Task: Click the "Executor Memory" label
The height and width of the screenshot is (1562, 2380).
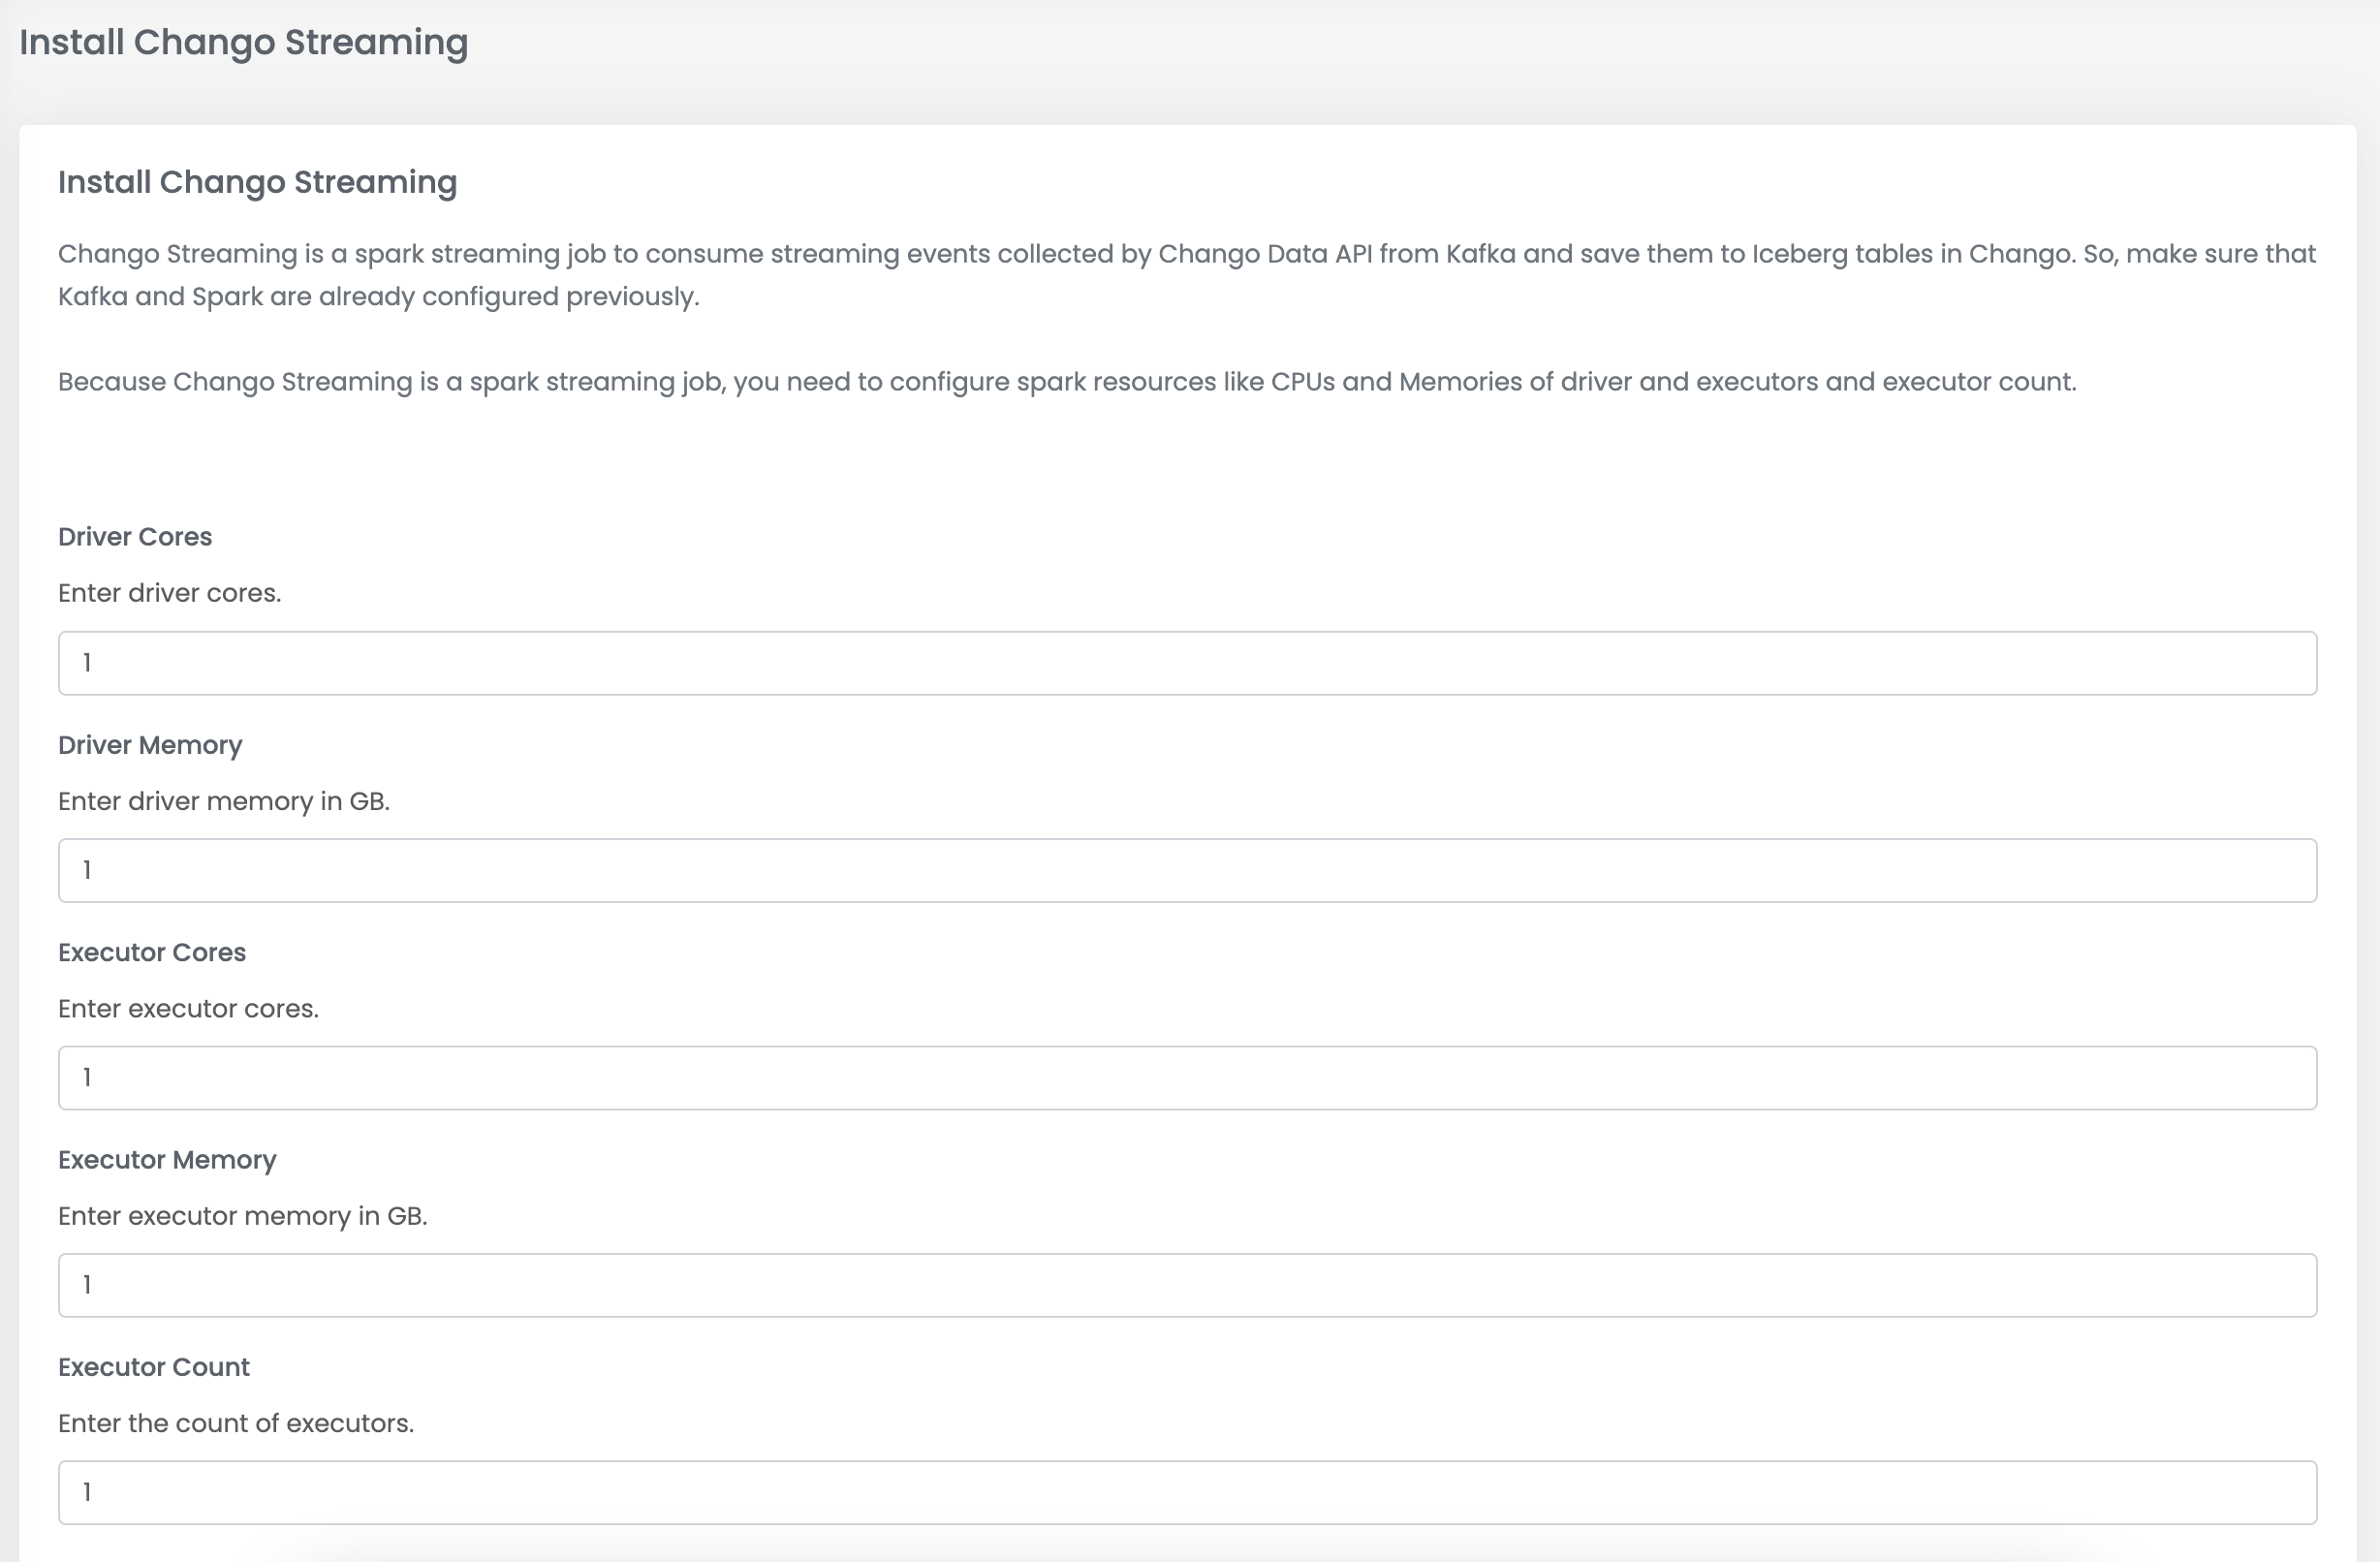Action: 167,1160
